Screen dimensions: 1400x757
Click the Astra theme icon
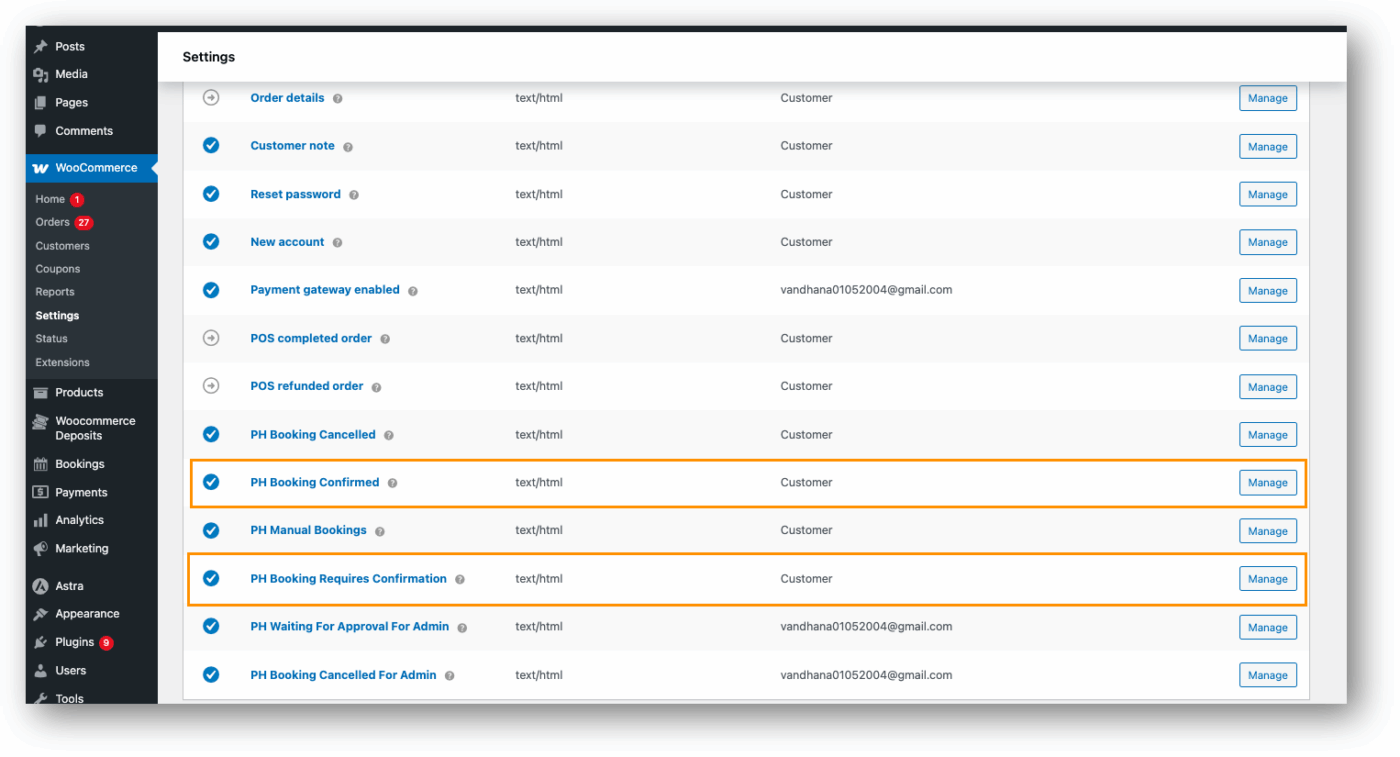click(41, 587)
